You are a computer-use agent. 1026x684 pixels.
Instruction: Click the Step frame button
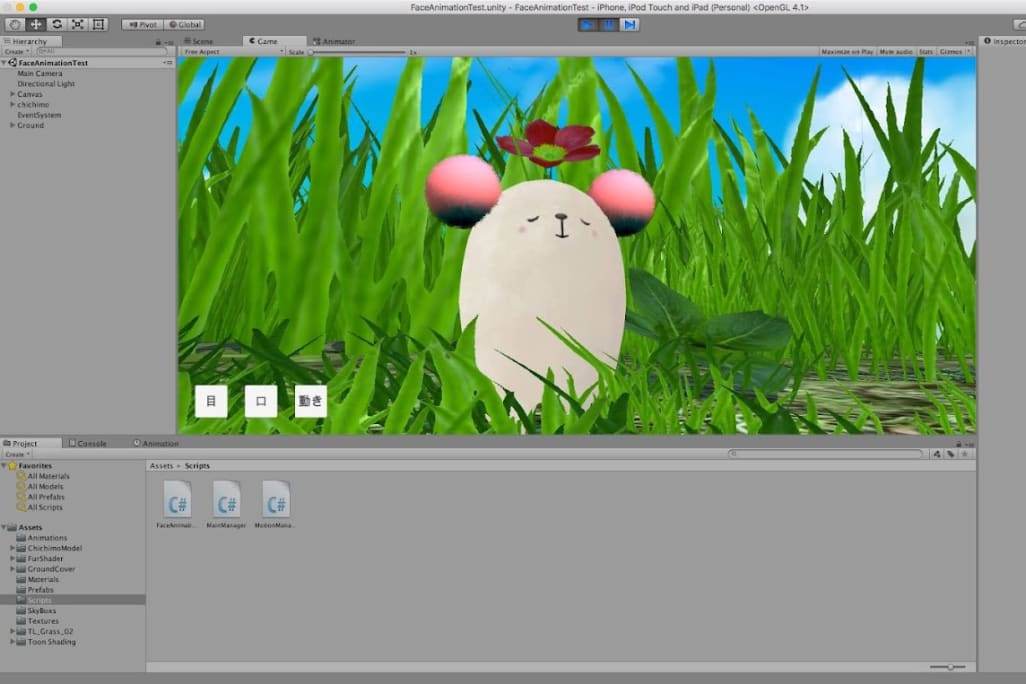pos(629,24)
